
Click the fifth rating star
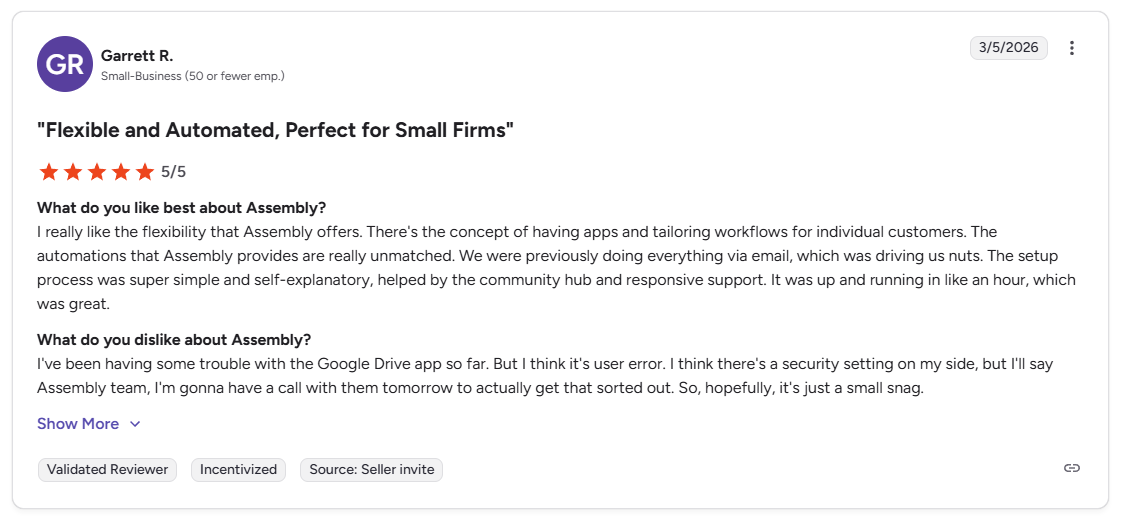144,172
